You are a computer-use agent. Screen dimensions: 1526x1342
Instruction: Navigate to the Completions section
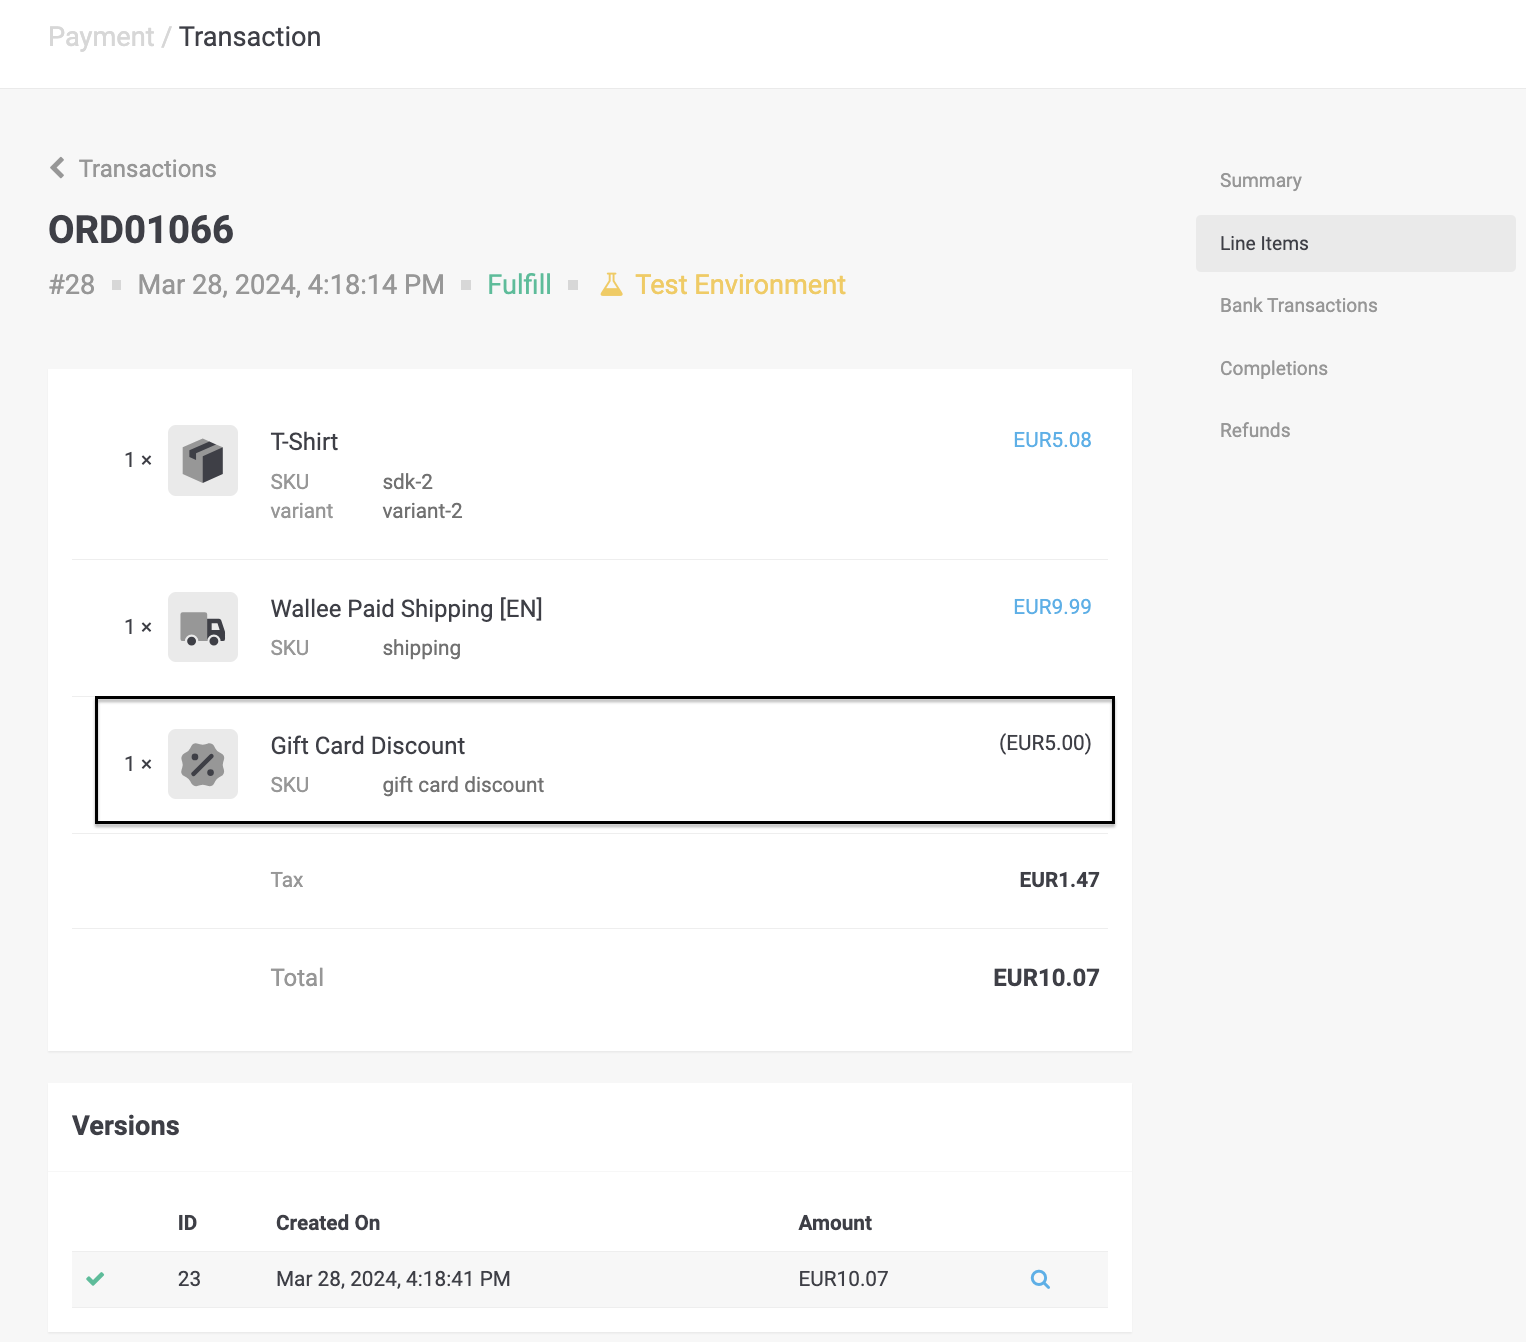pyautogui.click(x=1273, y=368)
